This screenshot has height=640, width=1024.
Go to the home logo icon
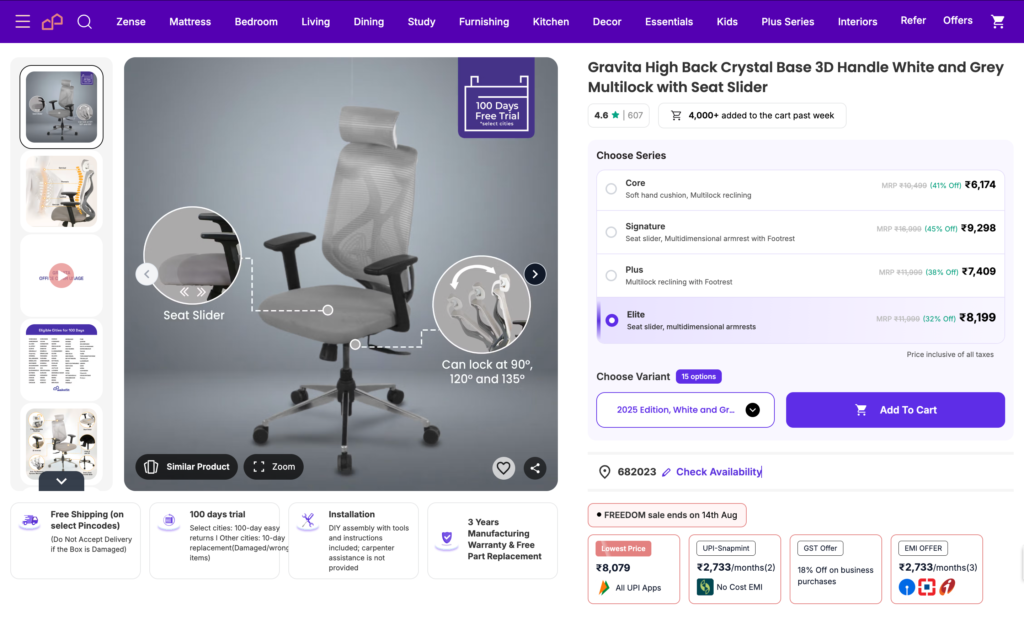tap(52, 22)
